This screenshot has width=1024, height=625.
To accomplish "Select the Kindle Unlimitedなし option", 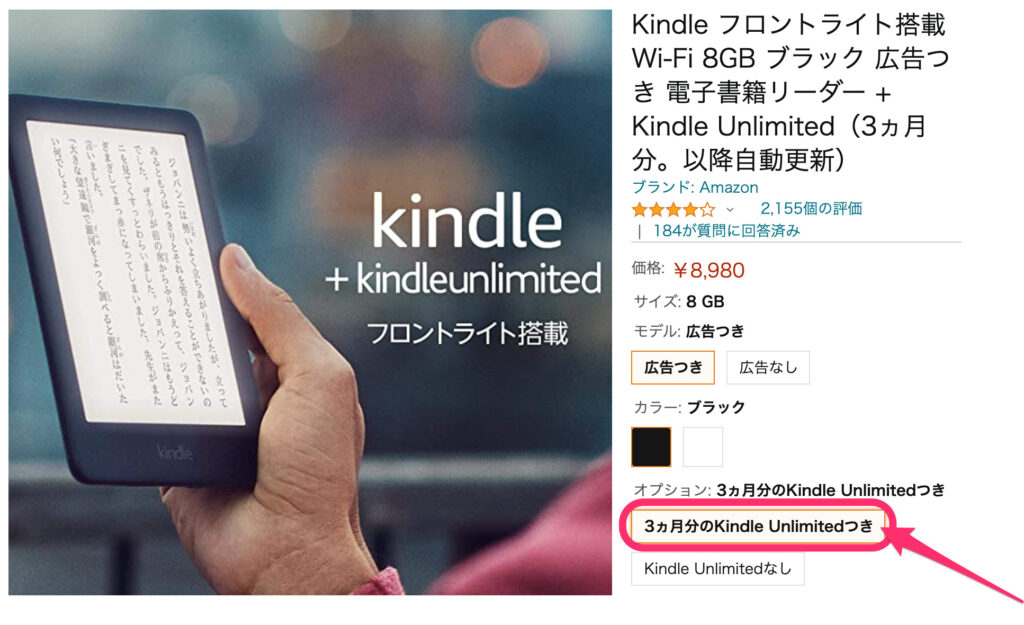I will [x=717, y=569].
